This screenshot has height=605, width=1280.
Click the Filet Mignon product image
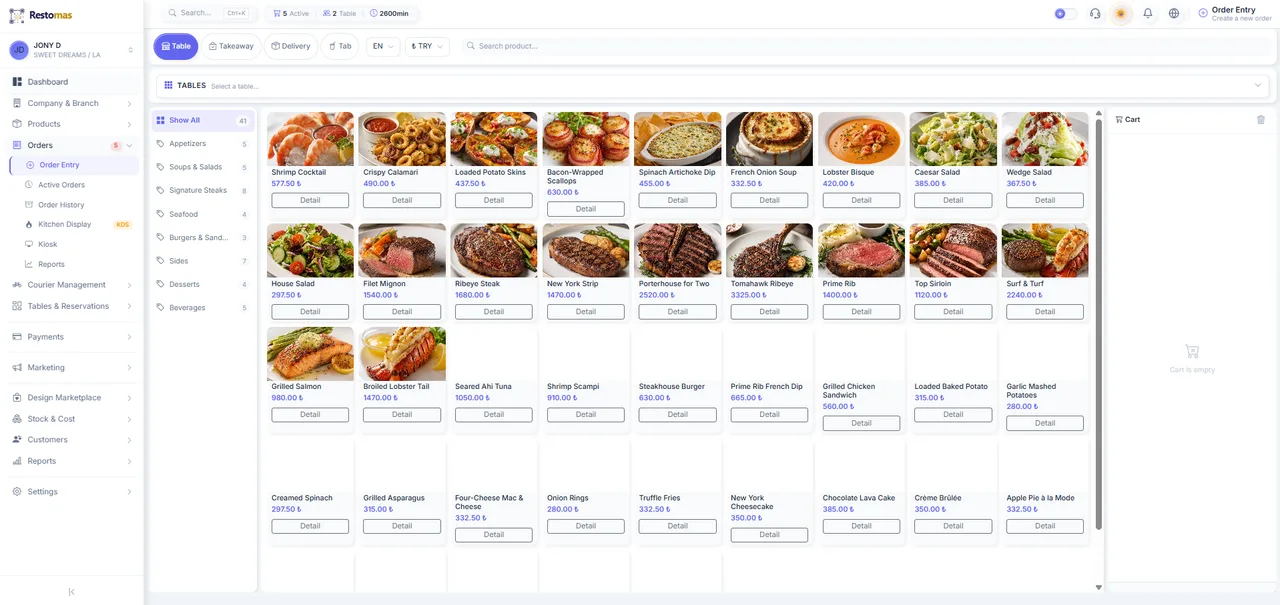click(x=402, y=250)
